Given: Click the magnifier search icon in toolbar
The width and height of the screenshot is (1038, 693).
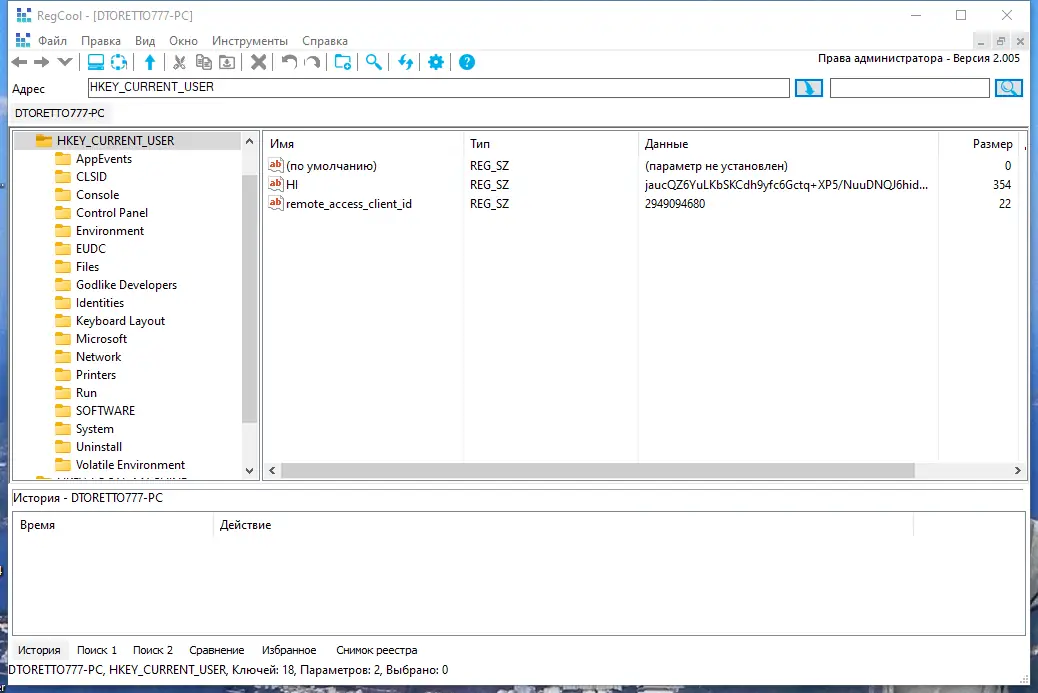Looking at the screenshot, I should click(374, 62).
